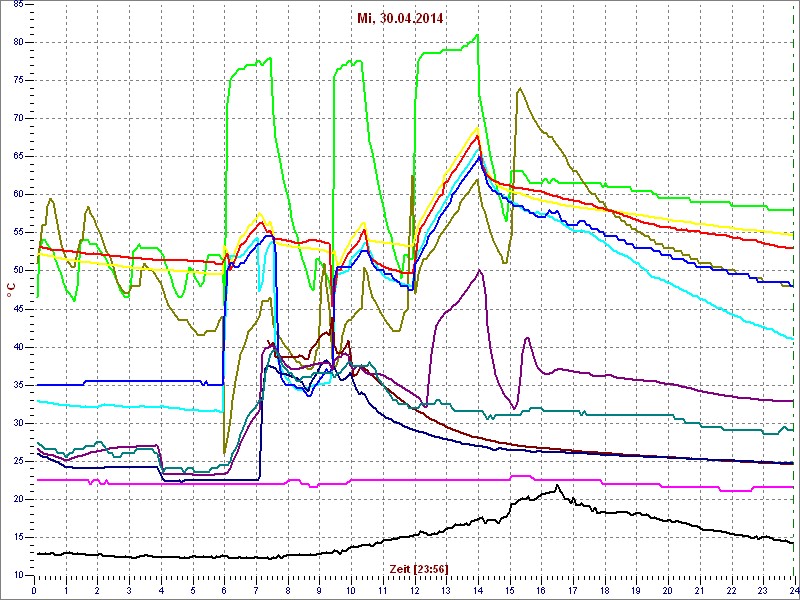Select the 65 value on temperature axis
The width and height of the screenshot is (800, 600).
click(x=17, y=157)
